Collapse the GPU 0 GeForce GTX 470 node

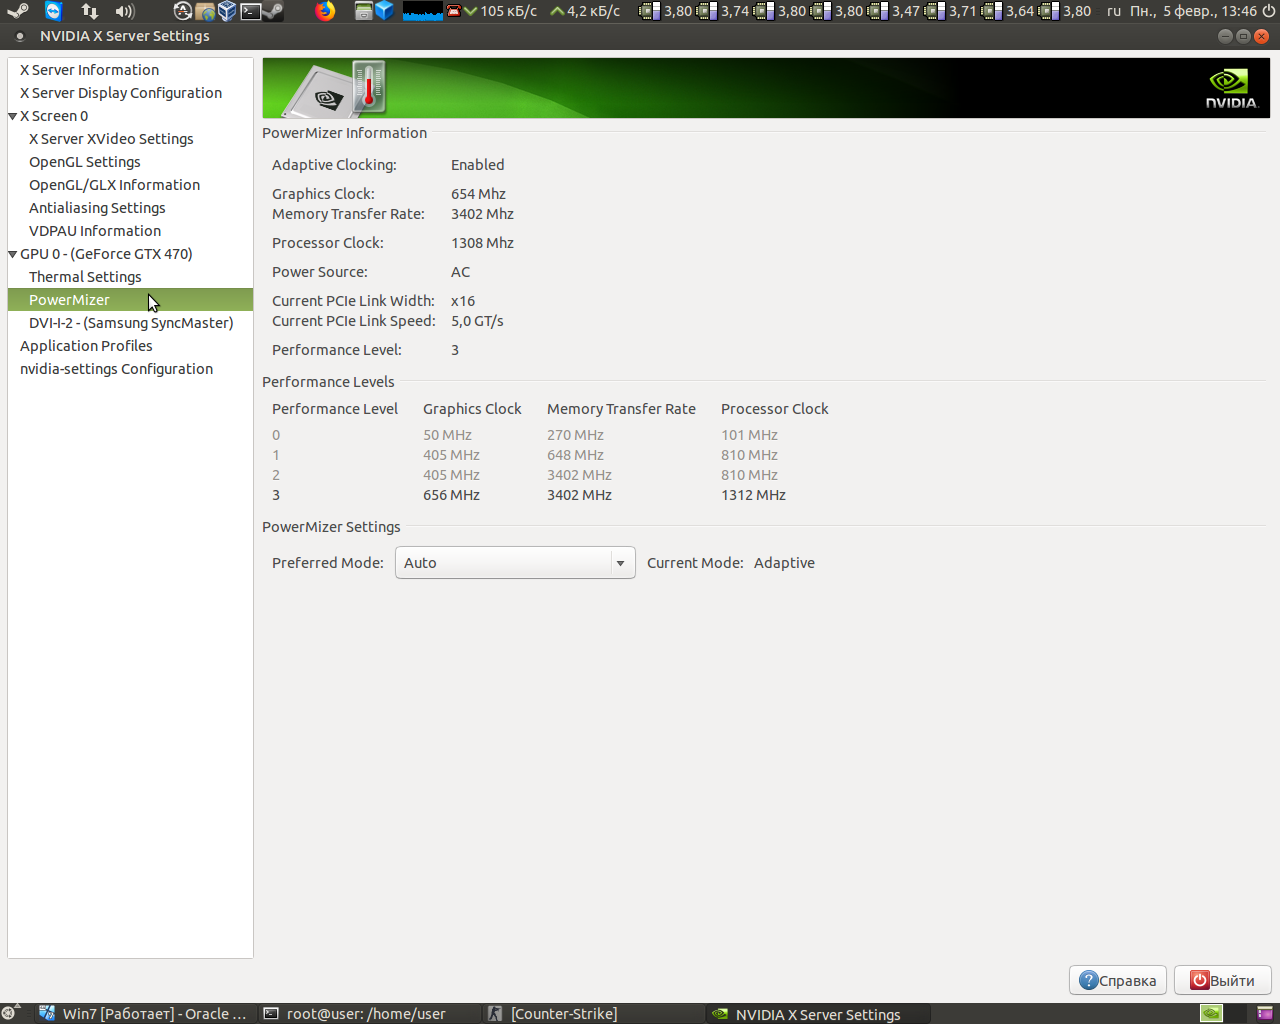coord(13,254)
